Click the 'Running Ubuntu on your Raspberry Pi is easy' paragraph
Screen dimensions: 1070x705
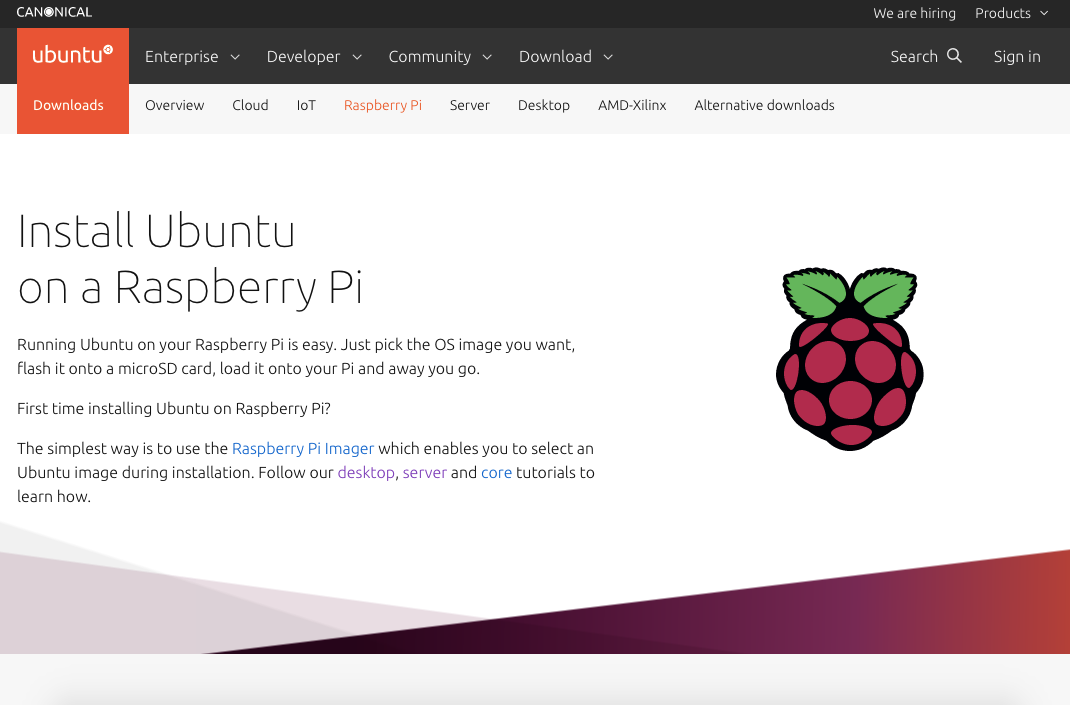(x=296, y=356)
